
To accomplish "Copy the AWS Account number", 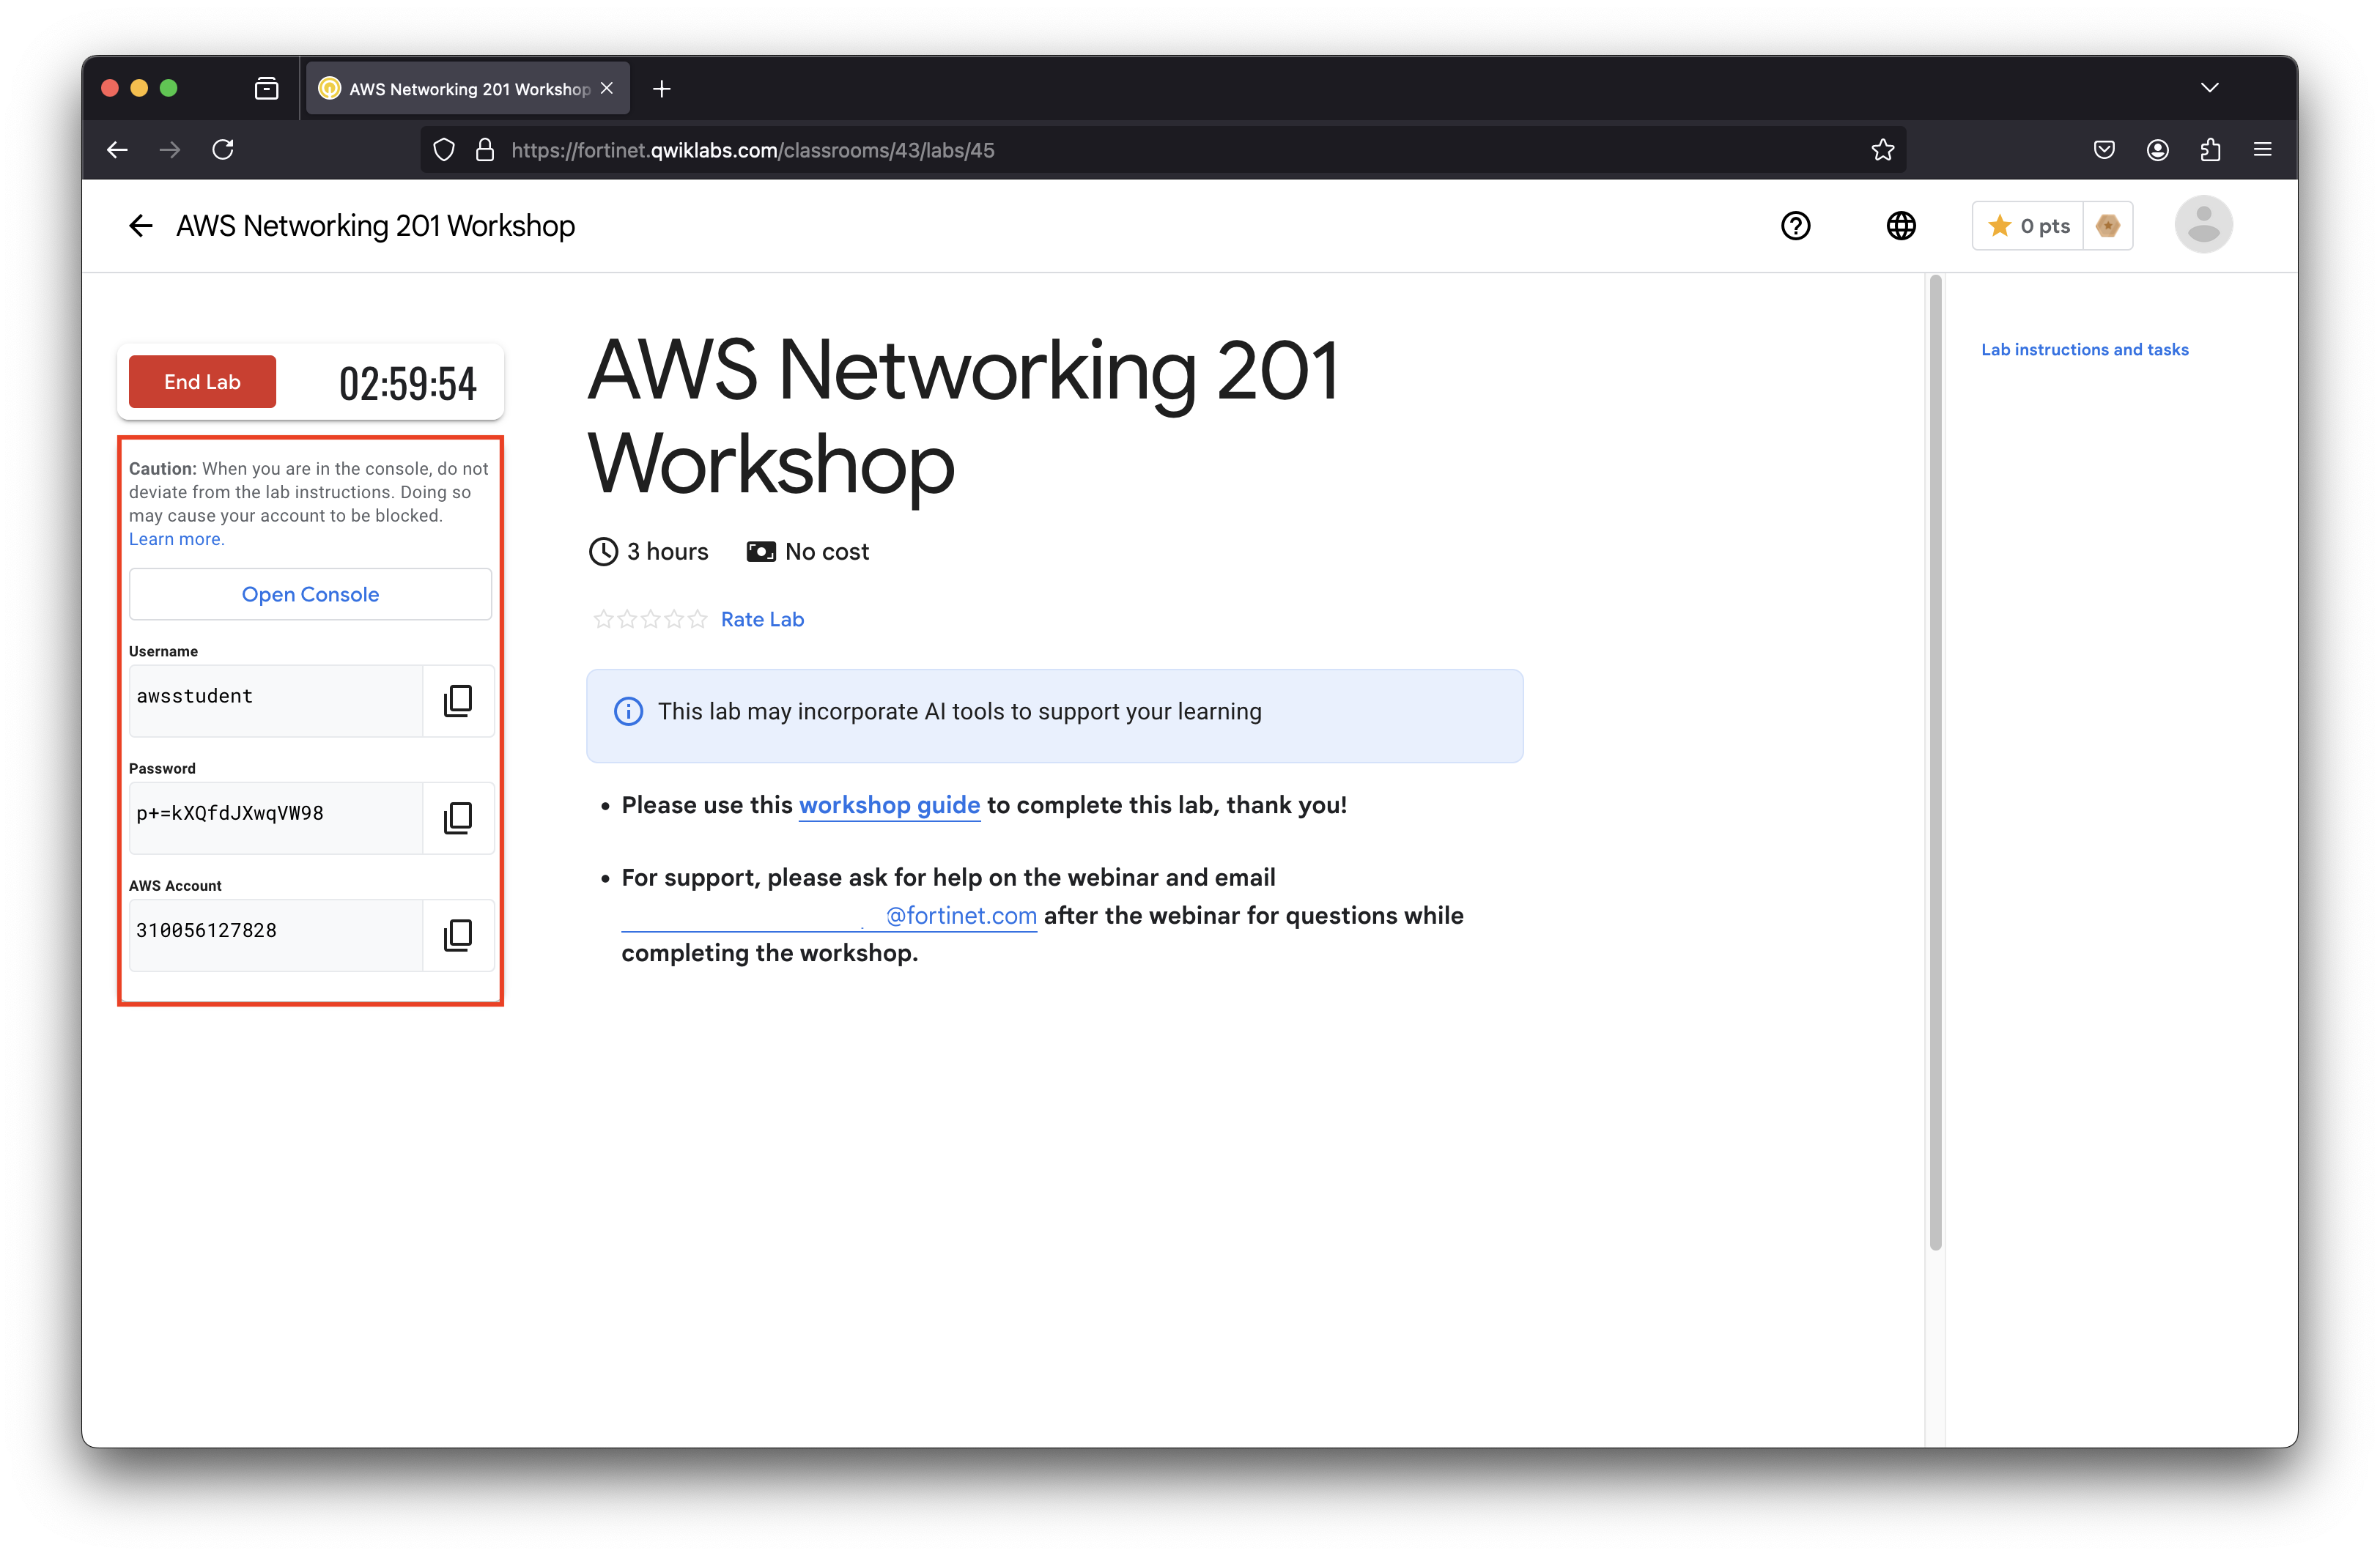I will 458,934.
